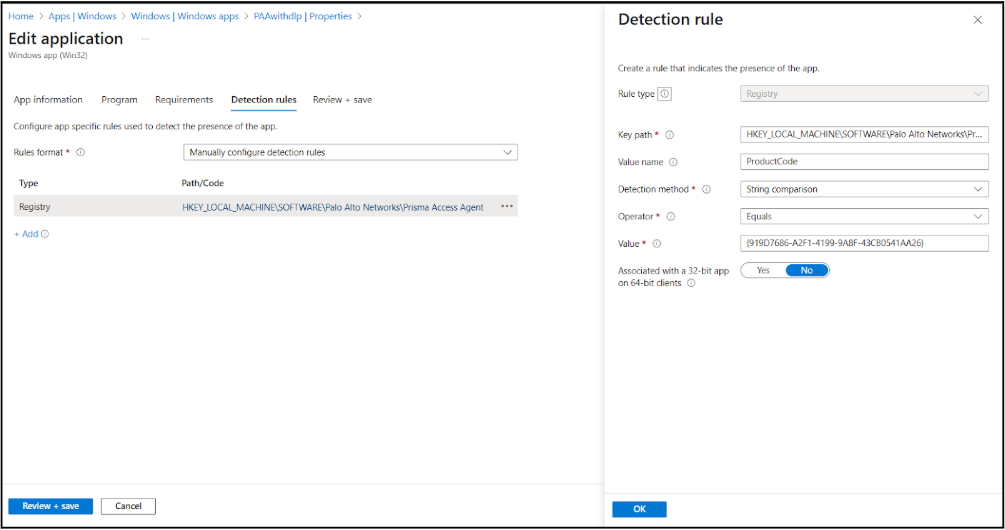Viewport: 1005px width, 530px height.
Task: Click the Add detection rule link
Action: pyautogui.click(x=26, y=234)
